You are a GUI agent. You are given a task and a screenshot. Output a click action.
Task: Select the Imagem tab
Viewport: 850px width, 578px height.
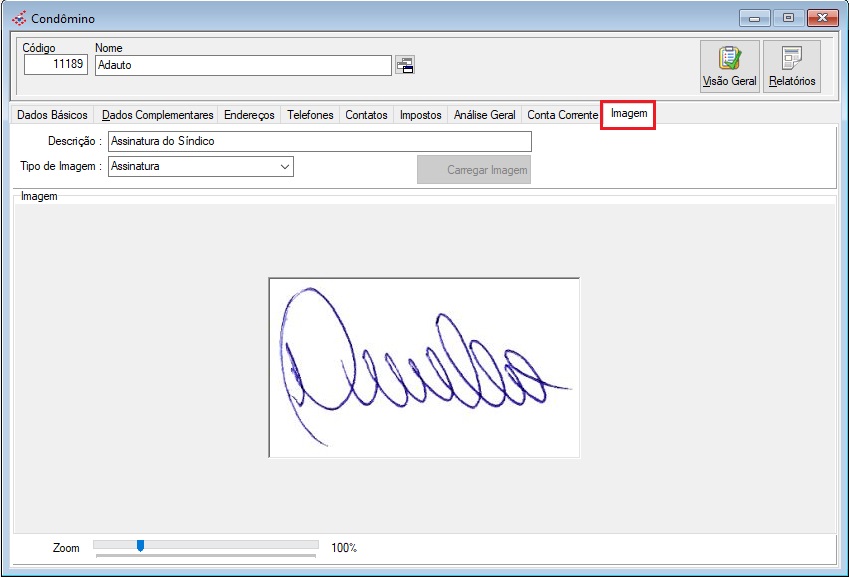pyautogui.click(x=628, y=114)
